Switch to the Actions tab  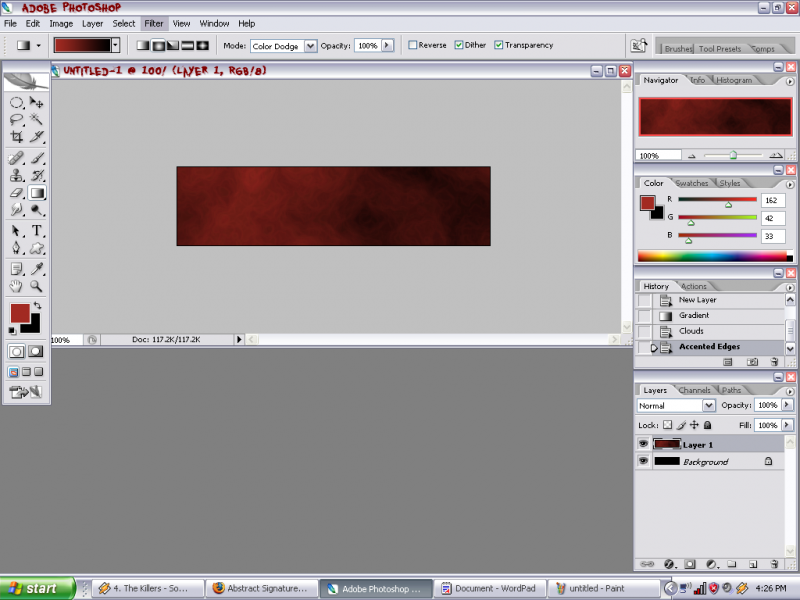point(694,286)
